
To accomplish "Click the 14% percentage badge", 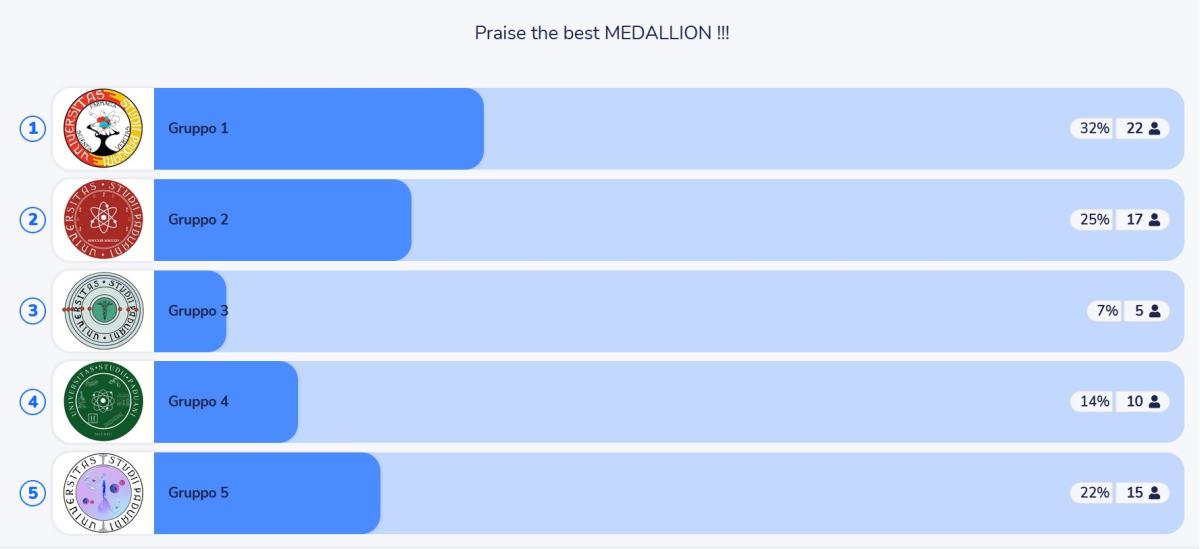I will pyautogui.click(x=1094, y=402).
